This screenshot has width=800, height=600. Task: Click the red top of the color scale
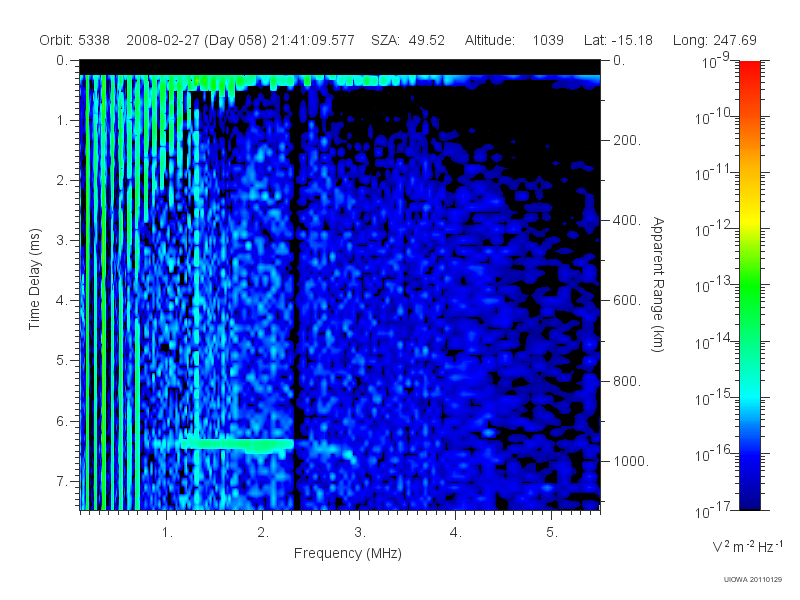[749, 71]
